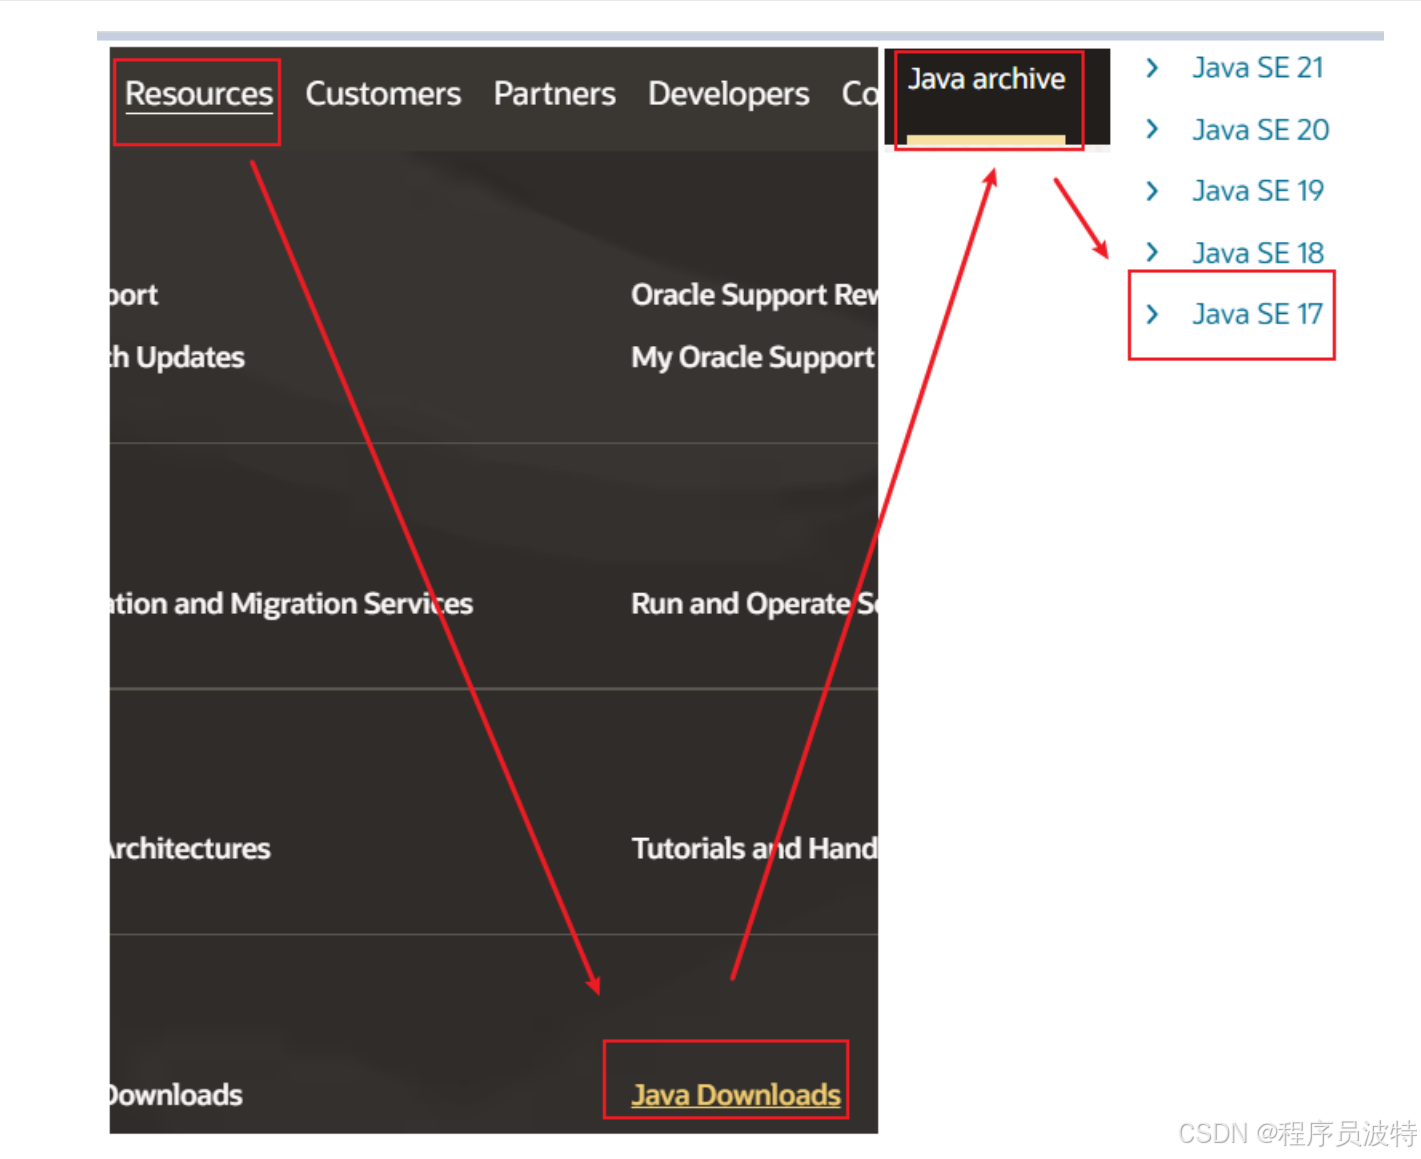
Task: Click the Oracle Support Rewards link
Action: pos(754,295)
